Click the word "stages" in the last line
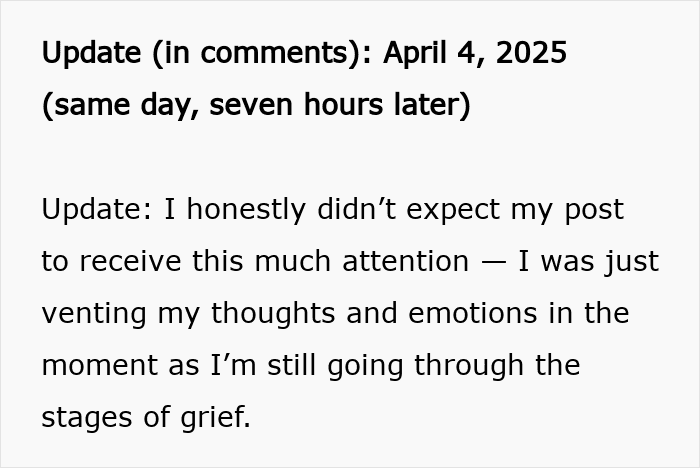This screenshot has height=468, width=700. pos(82,417)
